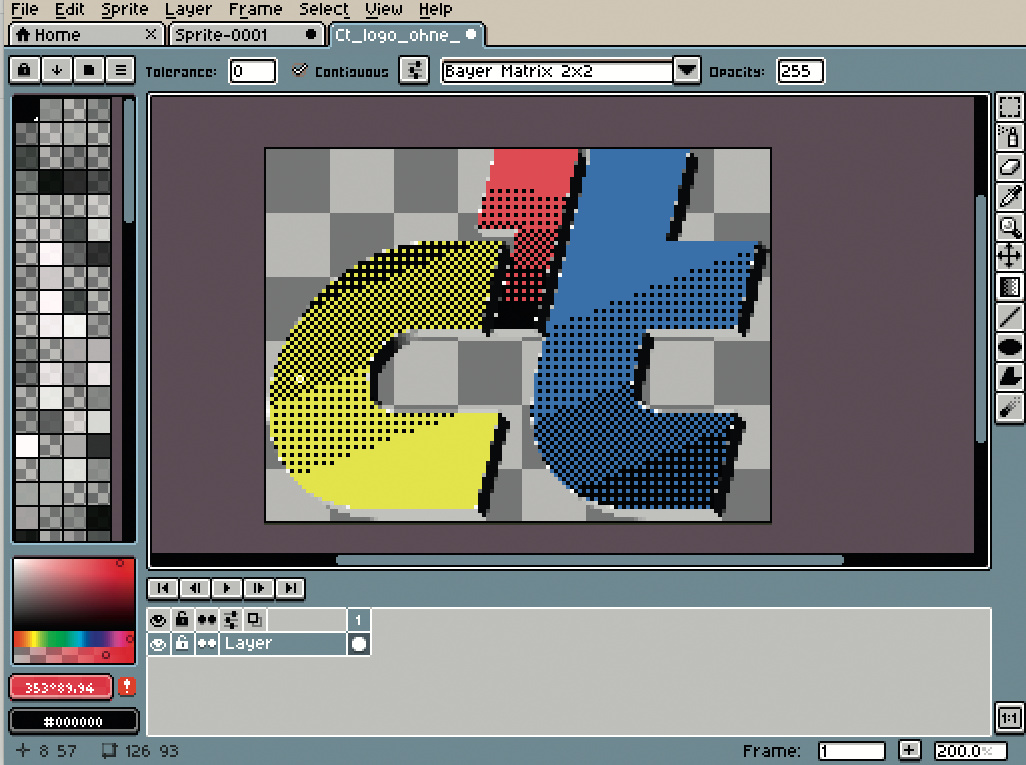Screen dimensions: 1026x765
Task: Click the rainbow hue slider bar
Action: [x=73, y=639]
